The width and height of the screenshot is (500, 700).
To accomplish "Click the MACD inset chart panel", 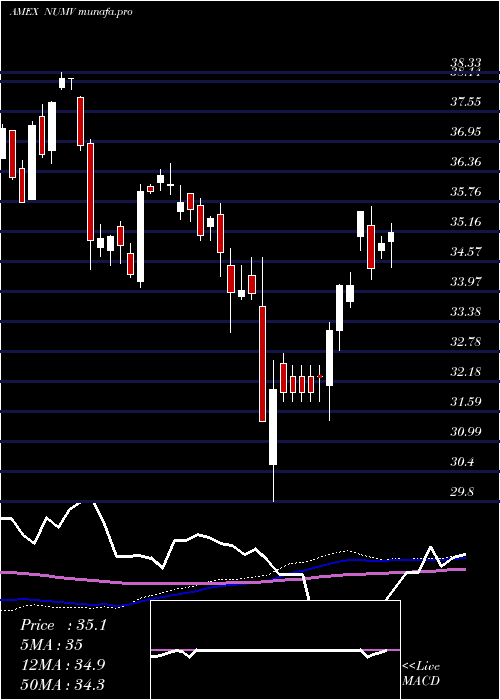I will pos(275,650).
